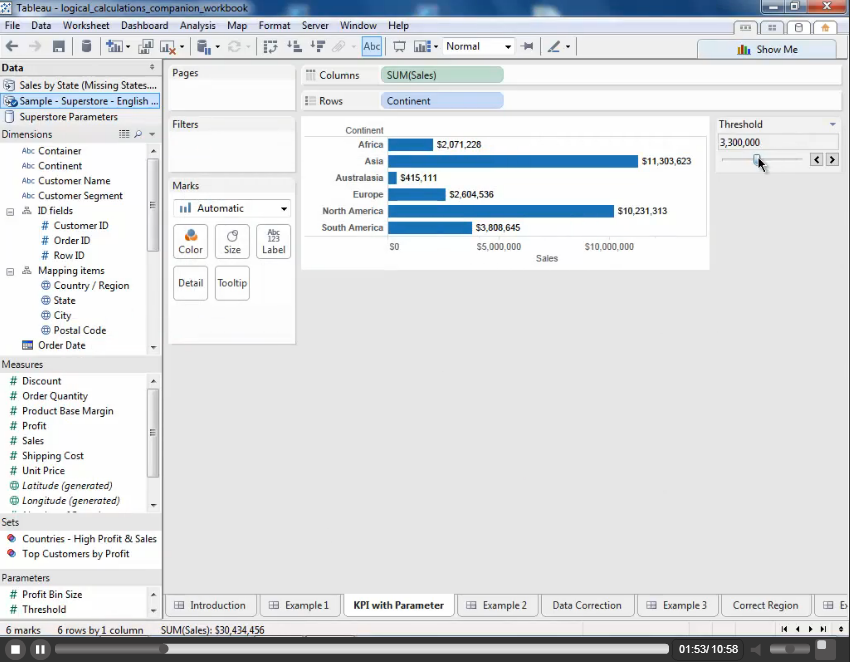Click the Threshold right increment arrow

point(832,159)
